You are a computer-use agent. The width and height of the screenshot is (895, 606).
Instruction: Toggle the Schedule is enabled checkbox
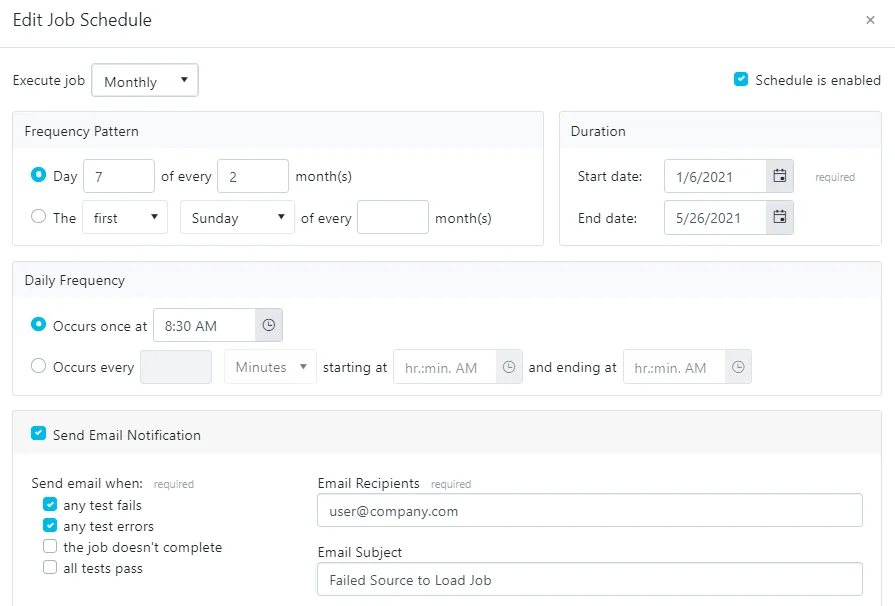click(x=741, y=79)
